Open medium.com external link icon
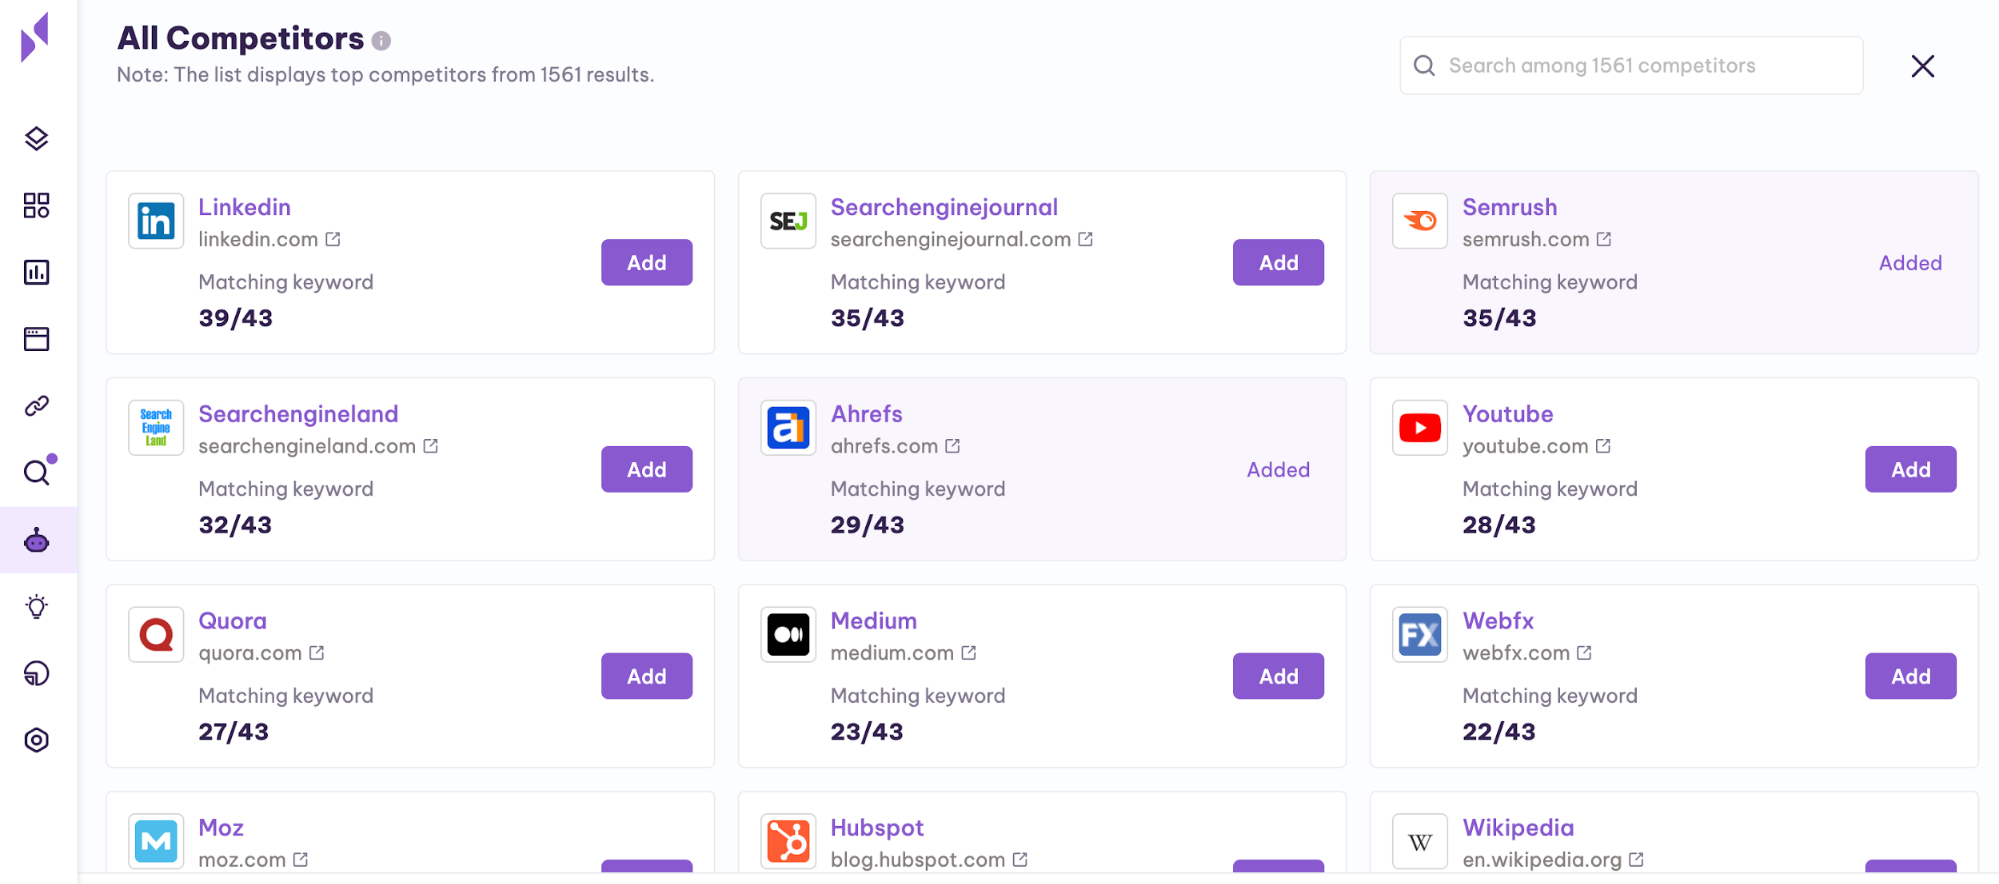This screenshot has height=884, width=1999. tap(969, 653)
